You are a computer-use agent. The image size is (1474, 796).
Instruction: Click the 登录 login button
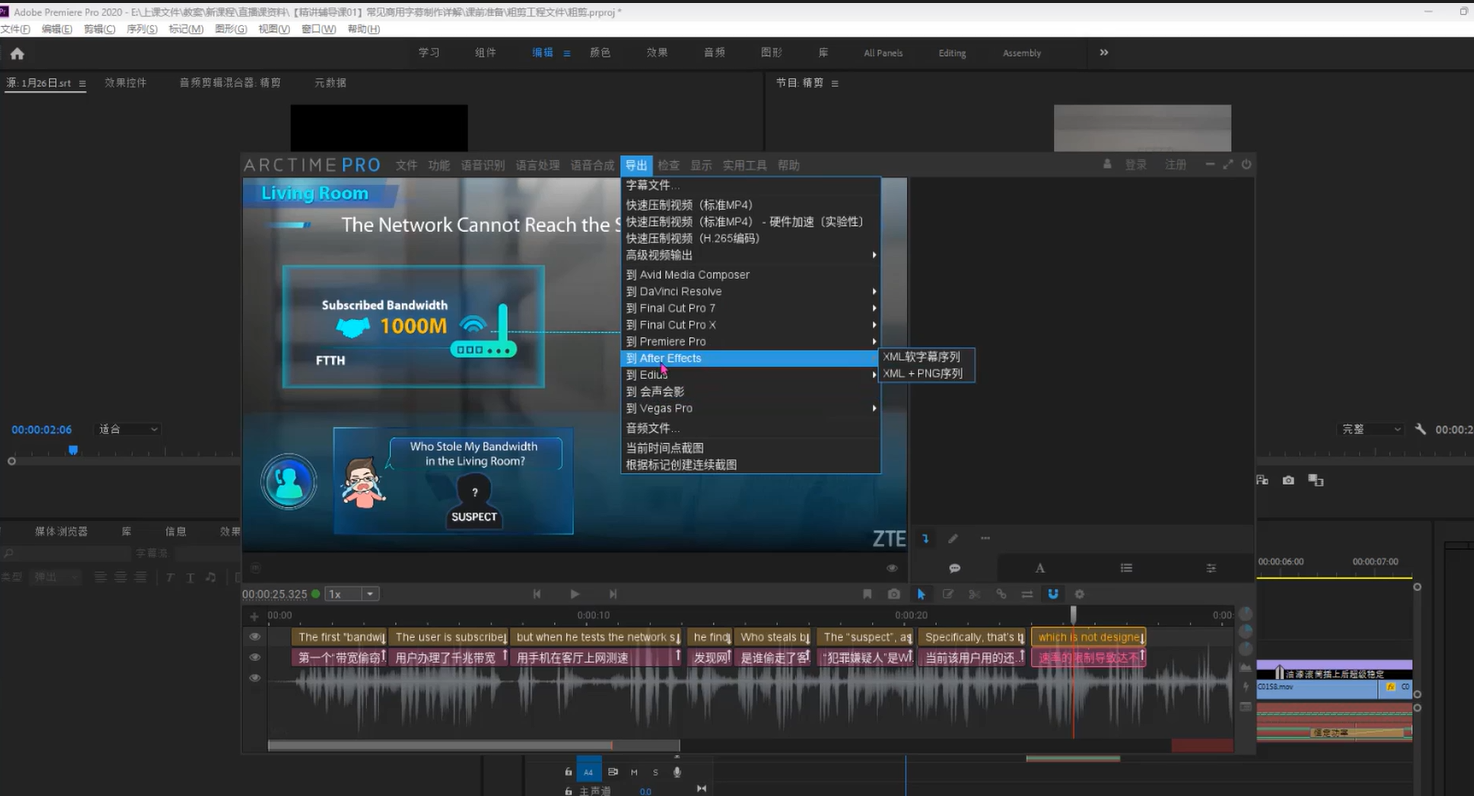pos(1135,165)
